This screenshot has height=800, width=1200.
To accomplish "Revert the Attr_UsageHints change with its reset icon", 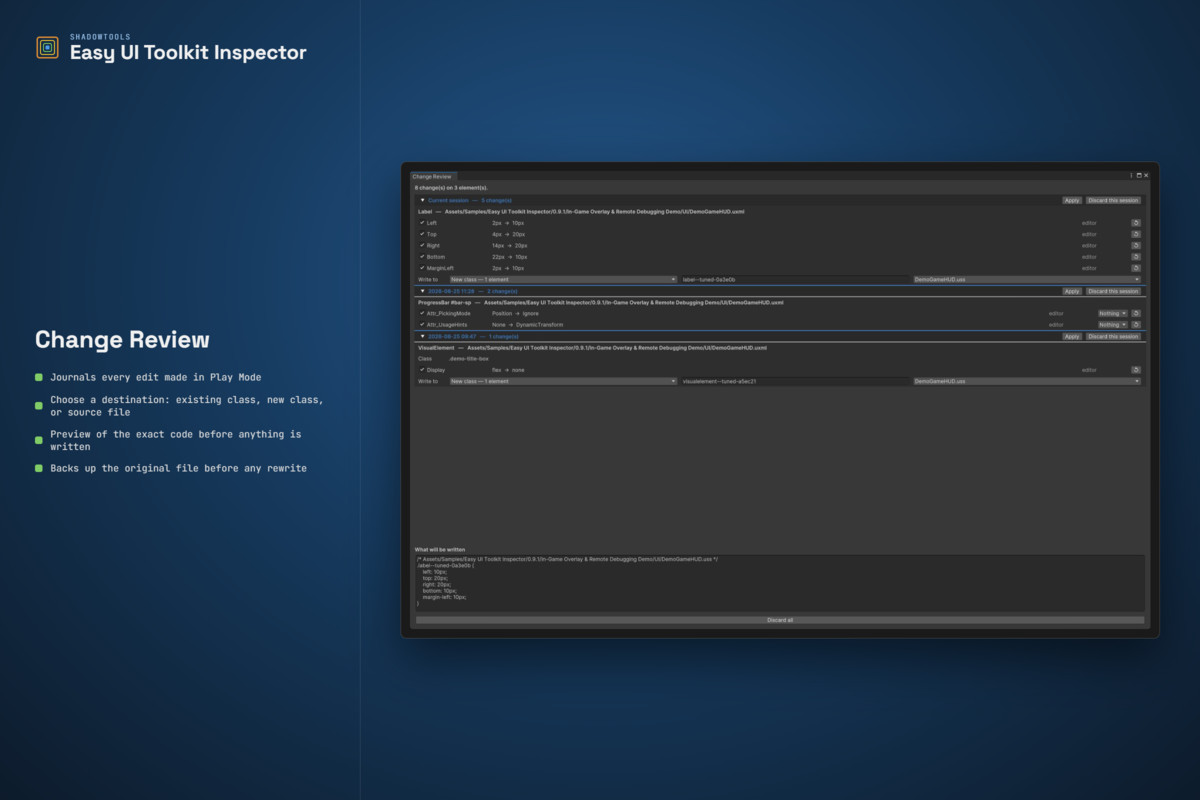I will point(1136,325).
